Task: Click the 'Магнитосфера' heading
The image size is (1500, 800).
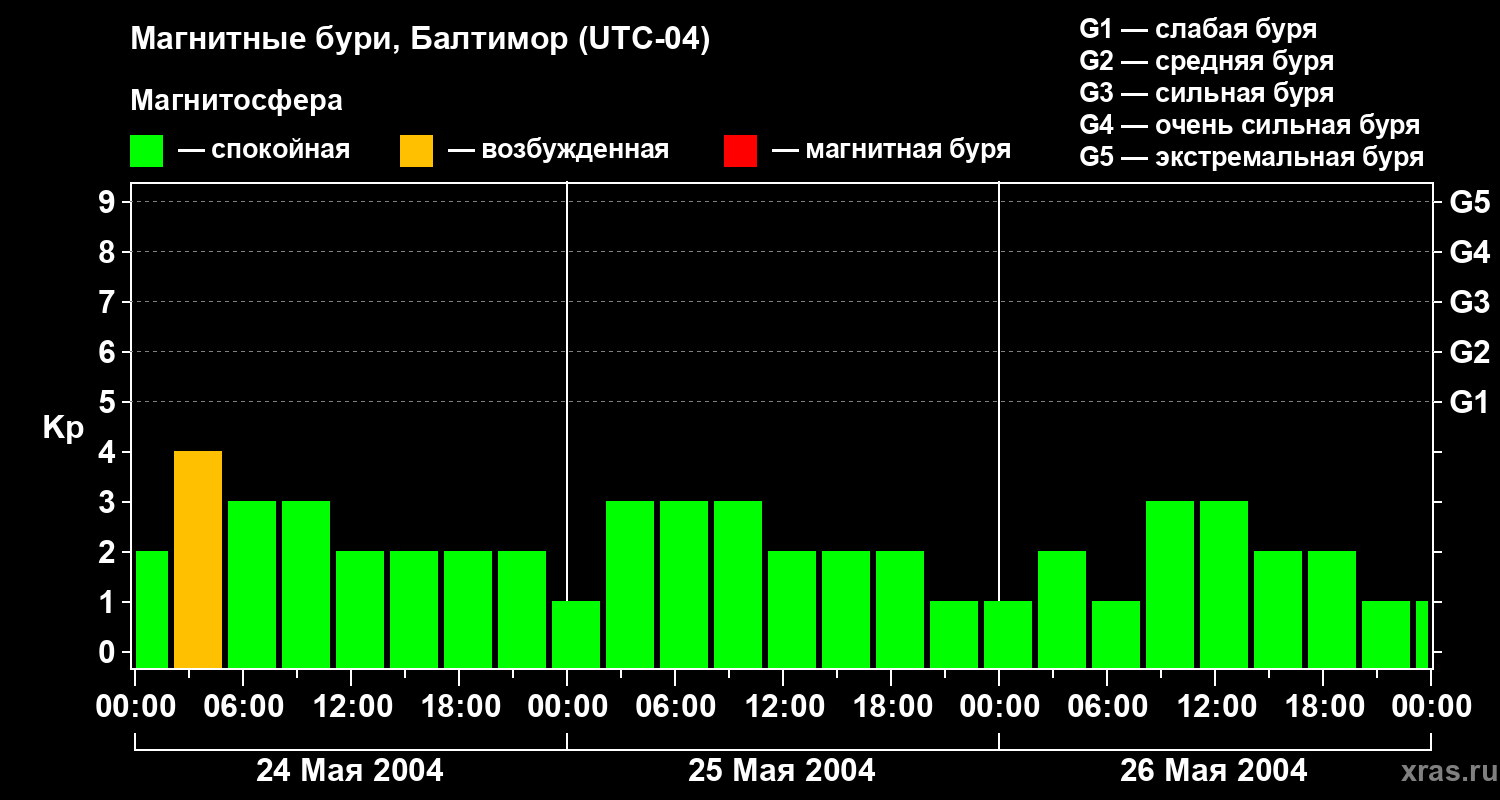Action: click(237, 101)
